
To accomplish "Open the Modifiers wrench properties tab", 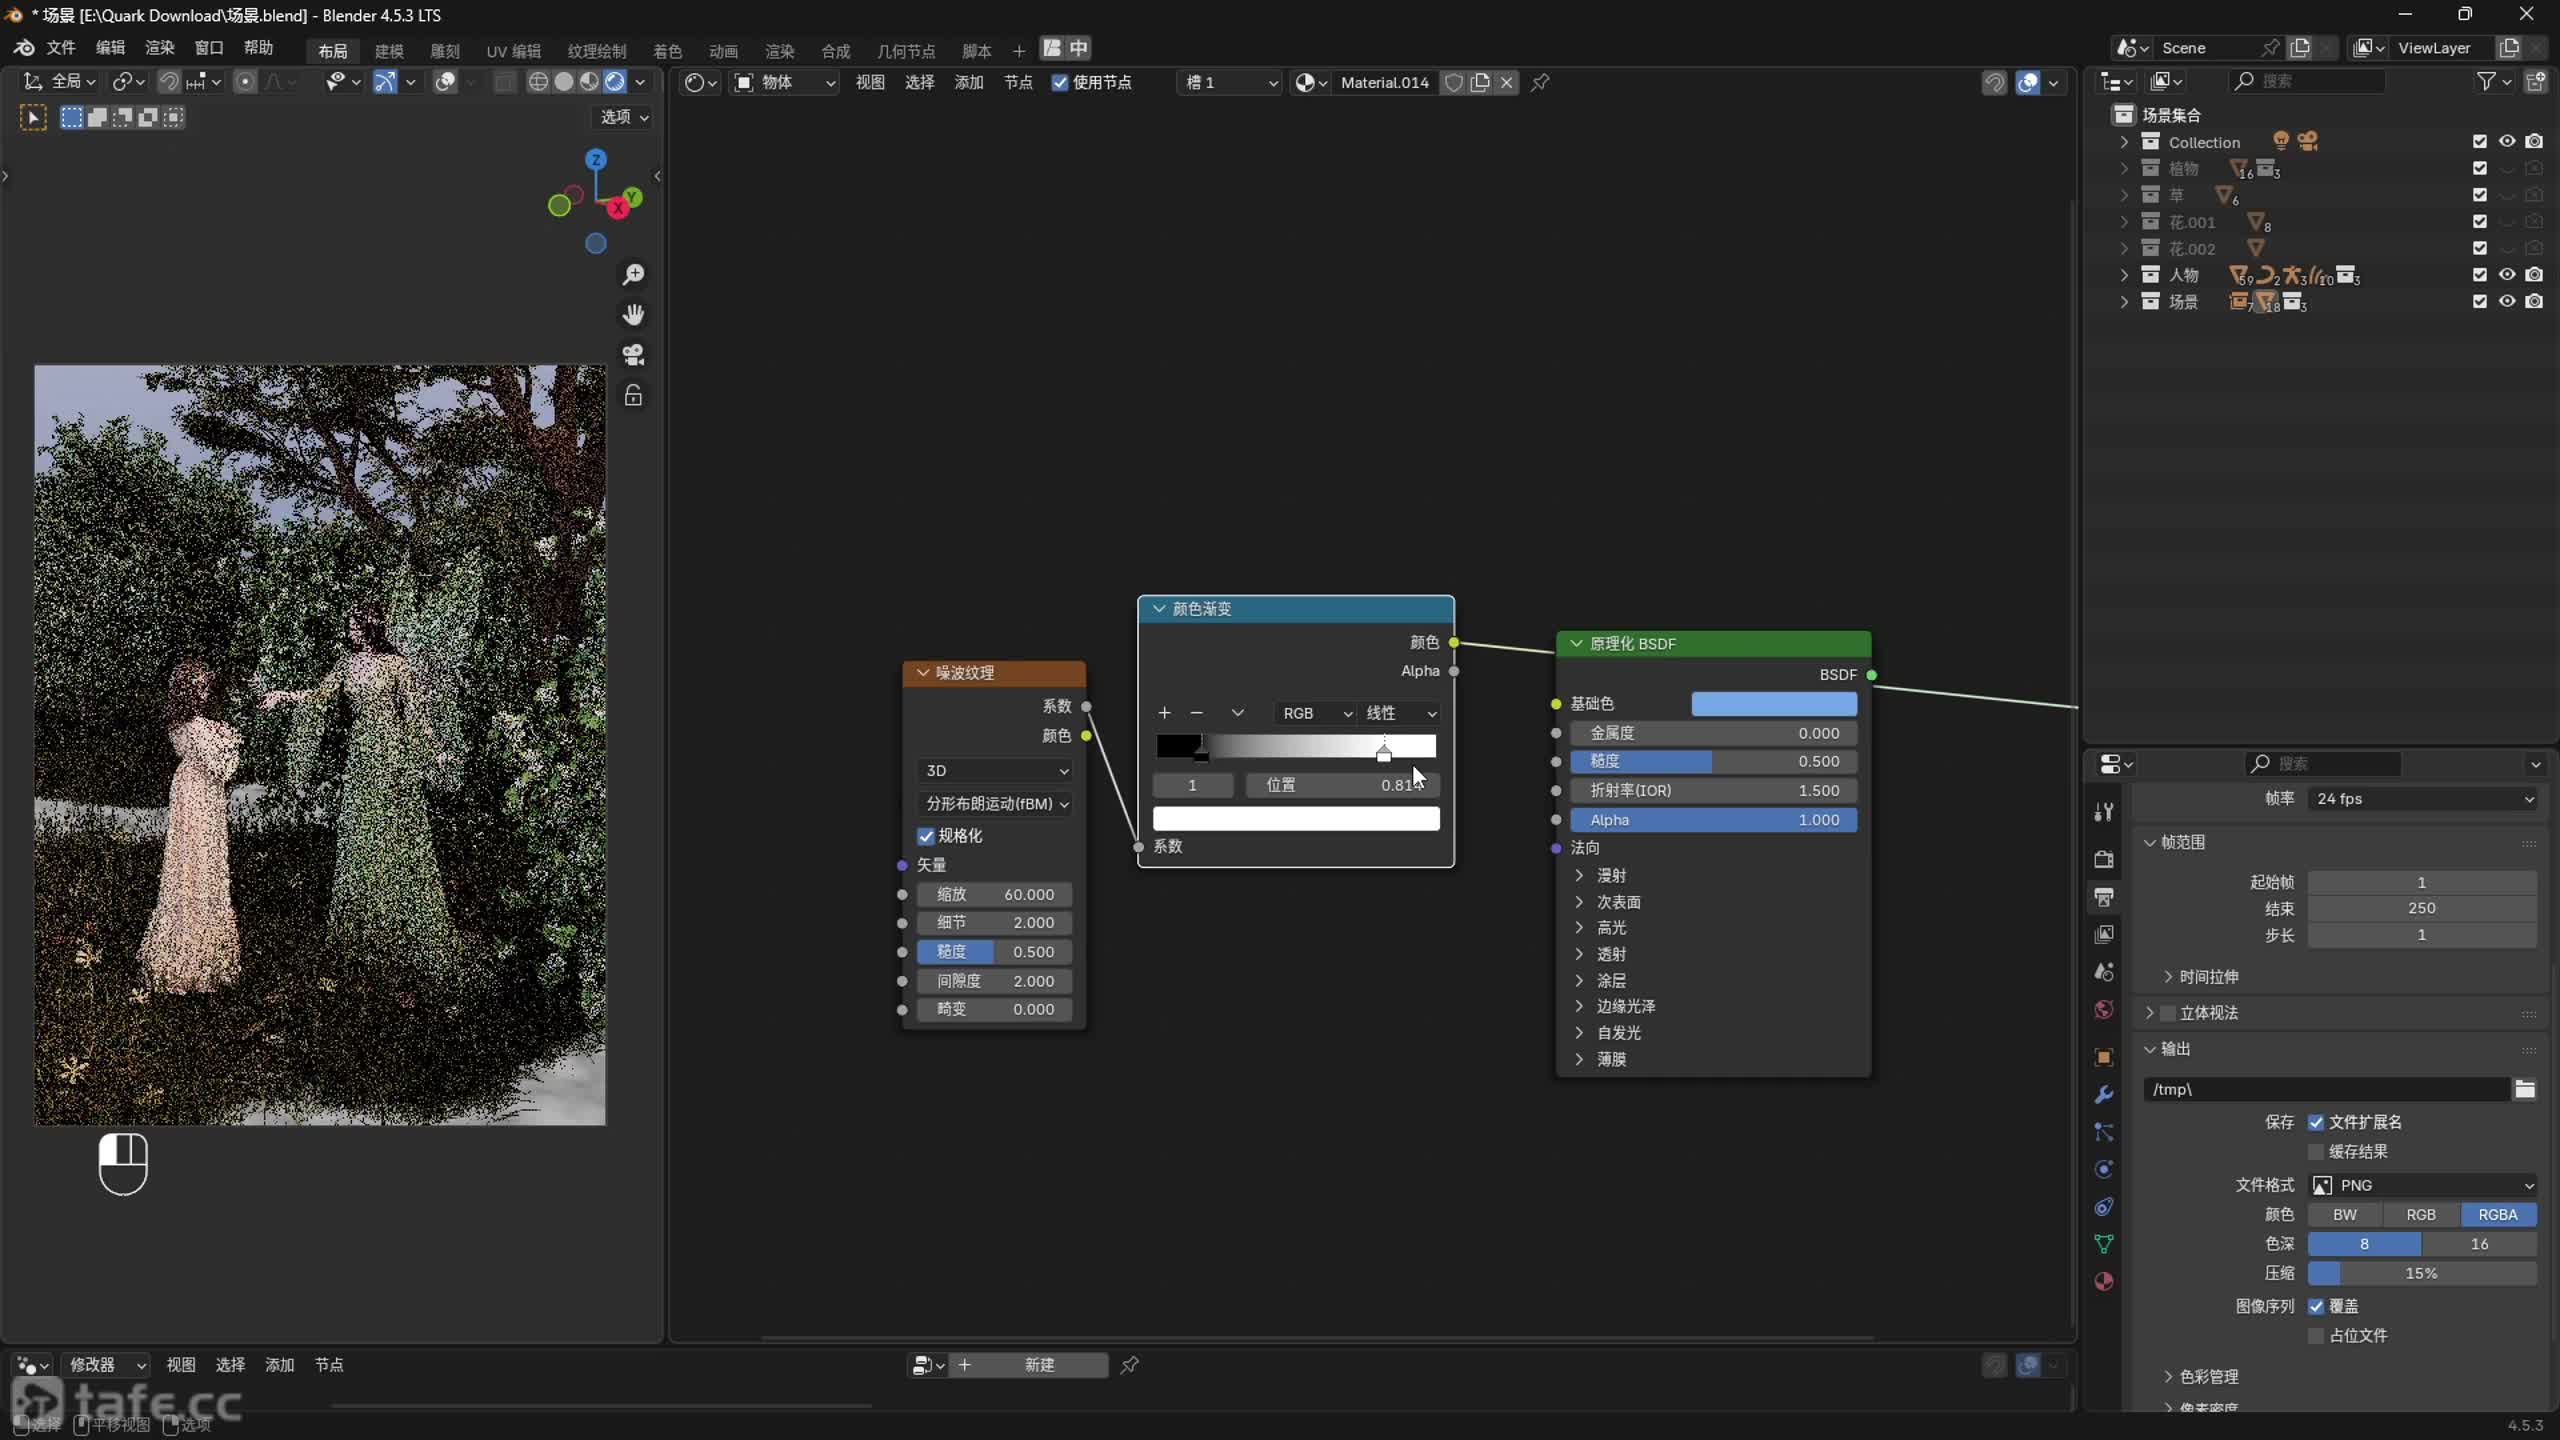I will point(2104,1094).
